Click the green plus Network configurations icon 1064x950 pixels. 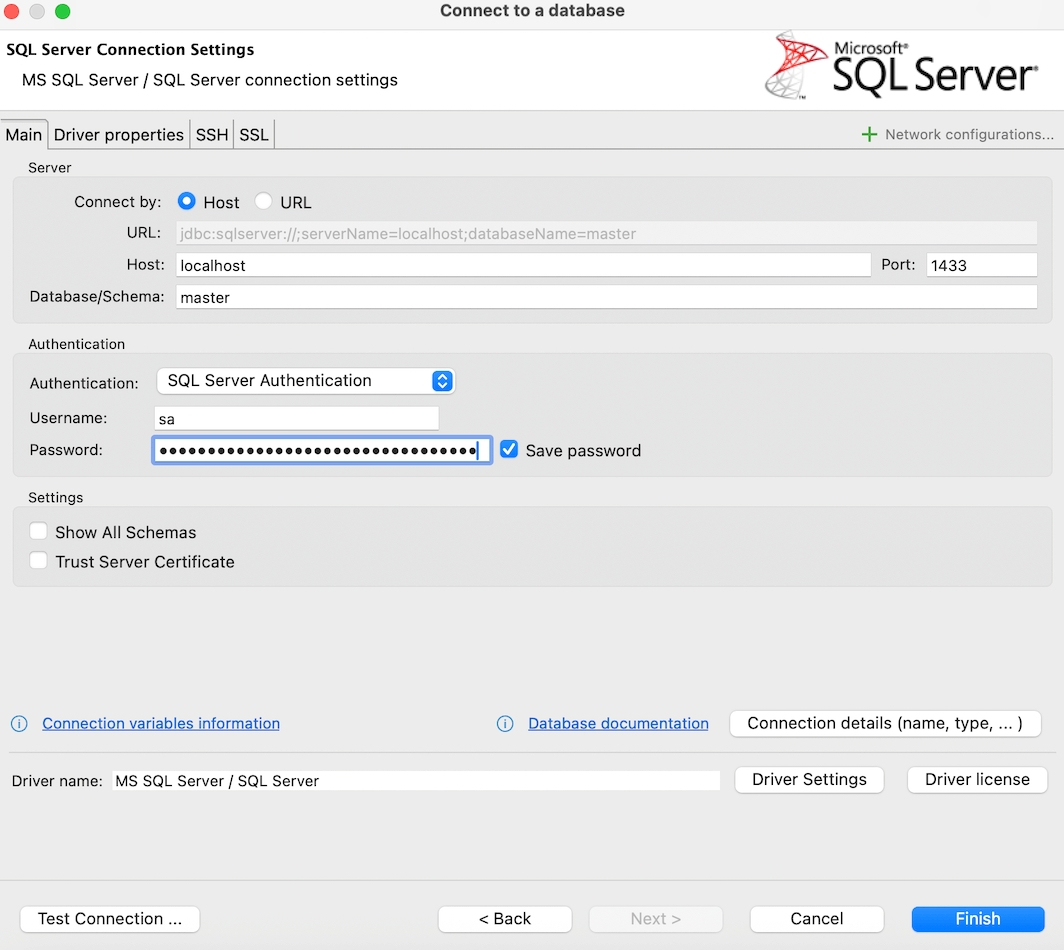click(x=869, y=134)
